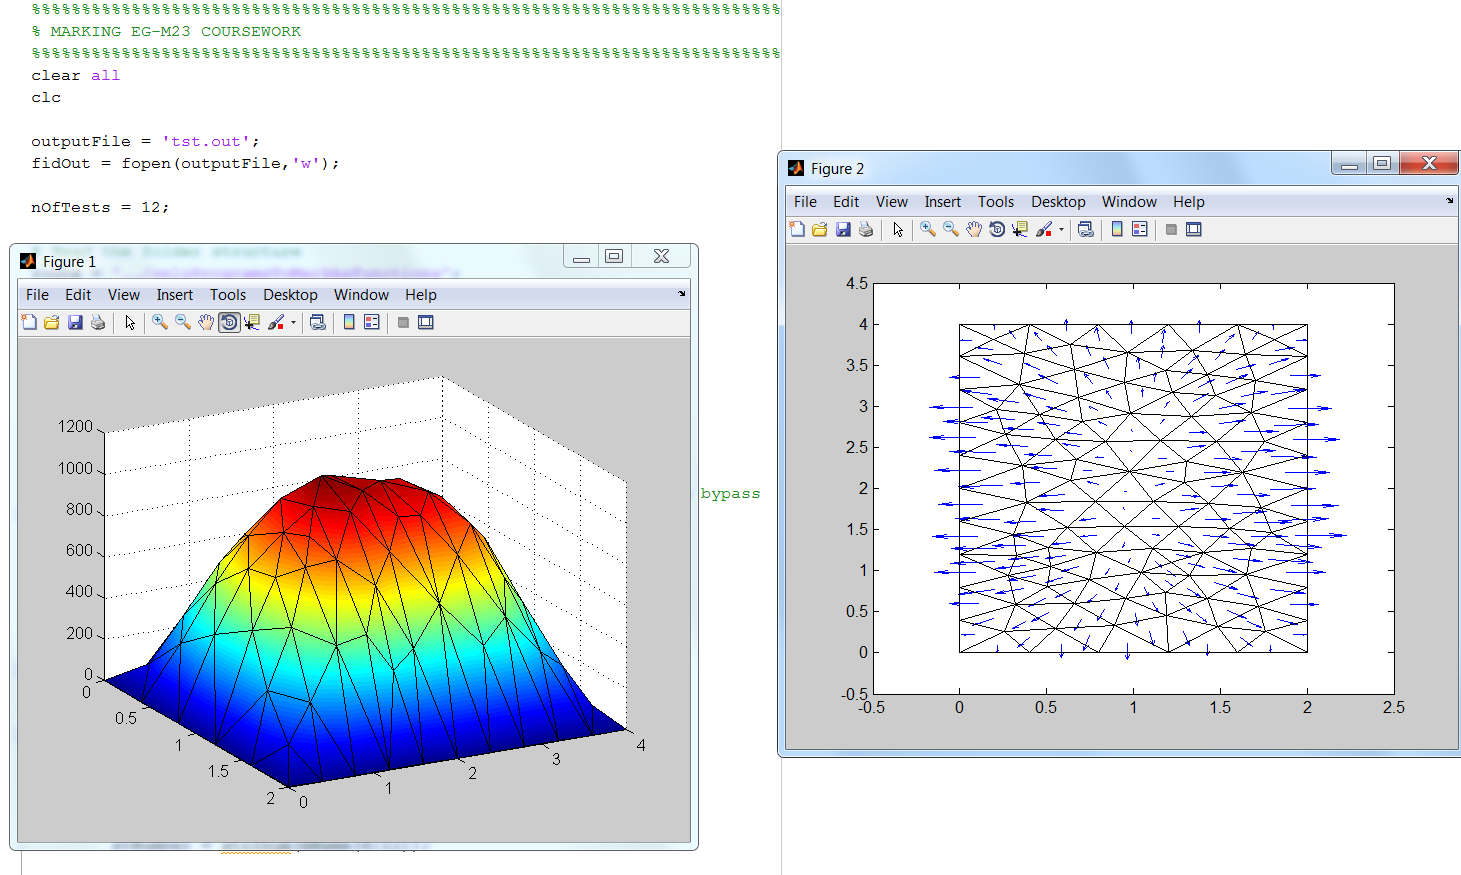The height and width of the screenshot is (875, 1461).
Task: Click the 'nOfTests = 12;' code line
Action: [x=100, y=207]
